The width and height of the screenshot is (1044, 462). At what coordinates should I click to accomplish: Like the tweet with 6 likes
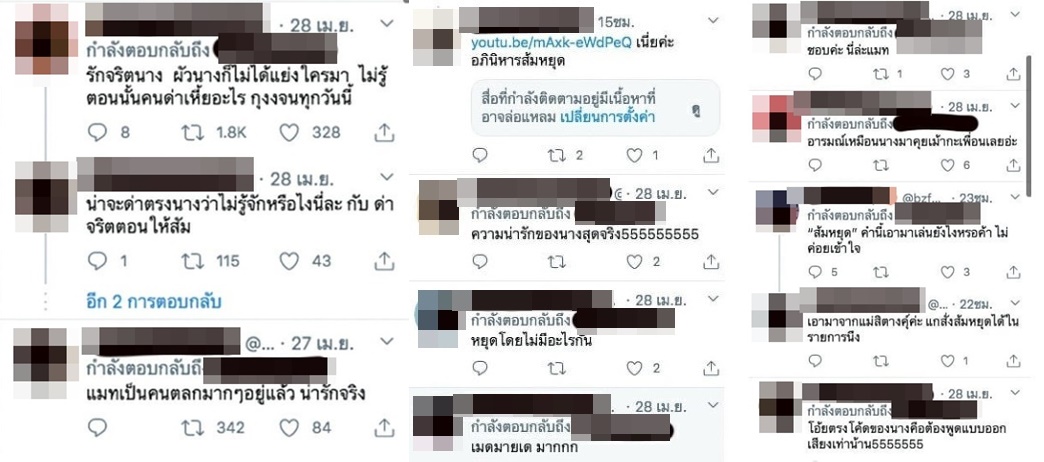pos(947,164)
